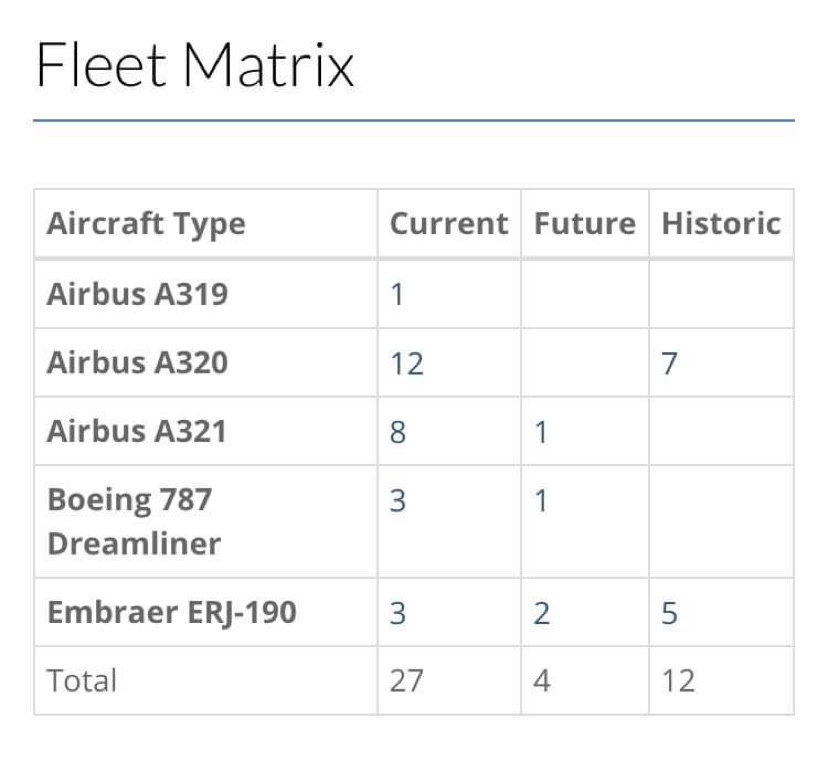
Task: Click the Boeing 787 Dreamliner future link
Action: tap(540, 500)
